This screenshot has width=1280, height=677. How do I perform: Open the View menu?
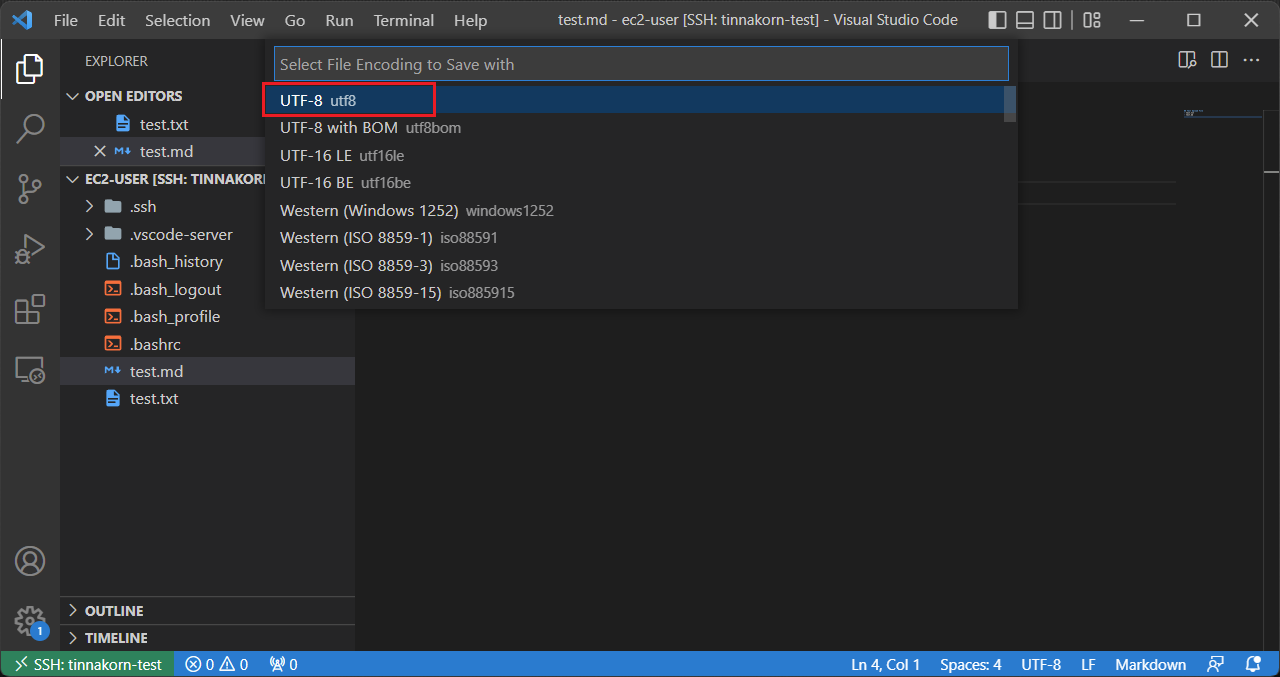tap(248, 20)
